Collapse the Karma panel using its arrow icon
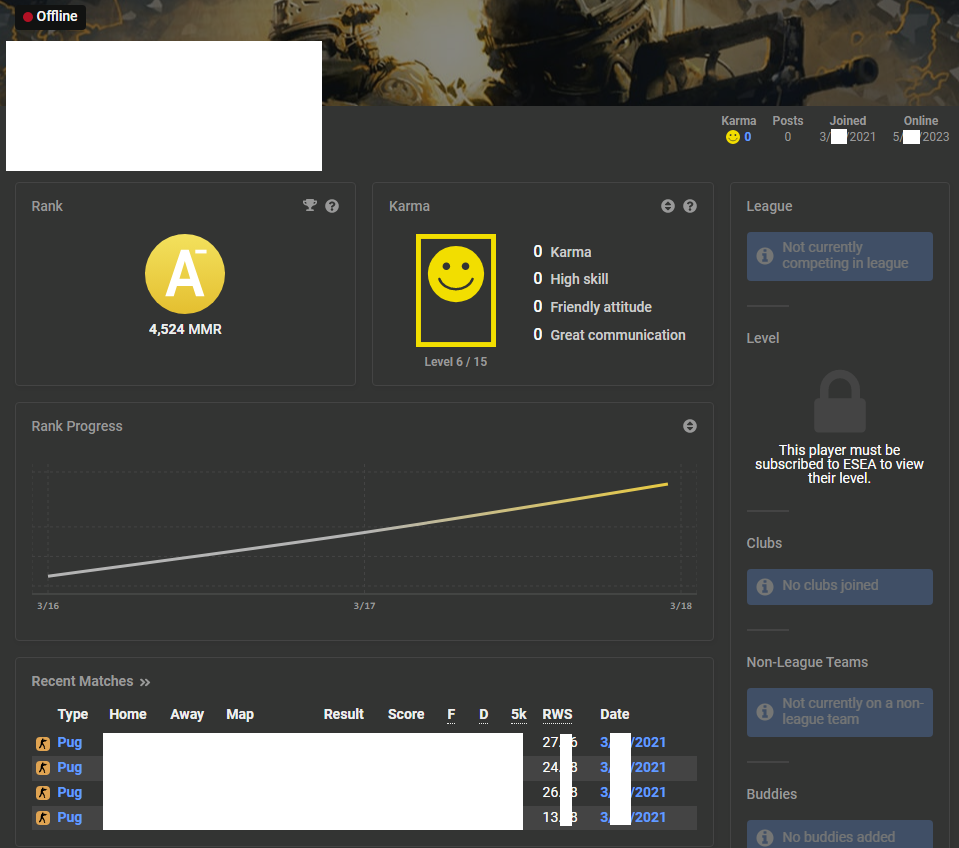The width and height of the screenshot is (959, 848). [x=668, y=206]
